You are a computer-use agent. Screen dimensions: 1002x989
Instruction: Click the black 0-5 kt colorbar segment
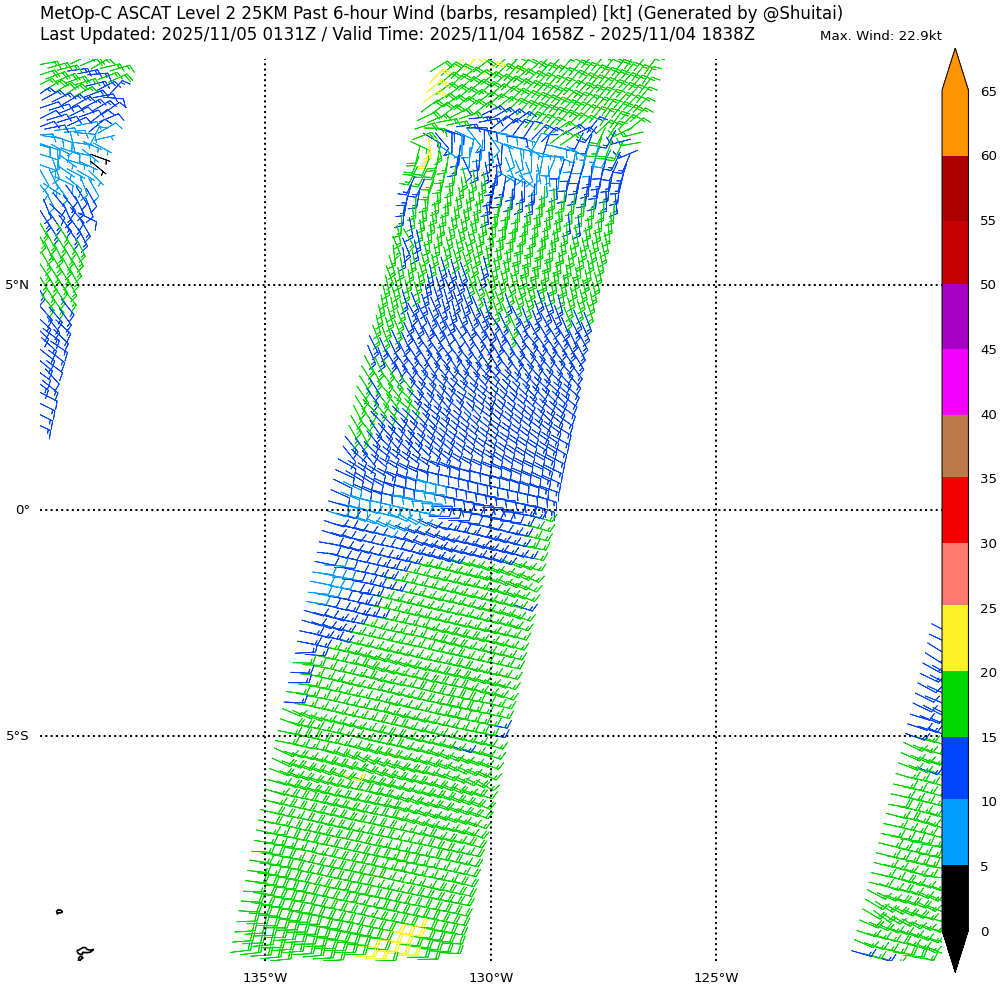[x=954, y=897]
